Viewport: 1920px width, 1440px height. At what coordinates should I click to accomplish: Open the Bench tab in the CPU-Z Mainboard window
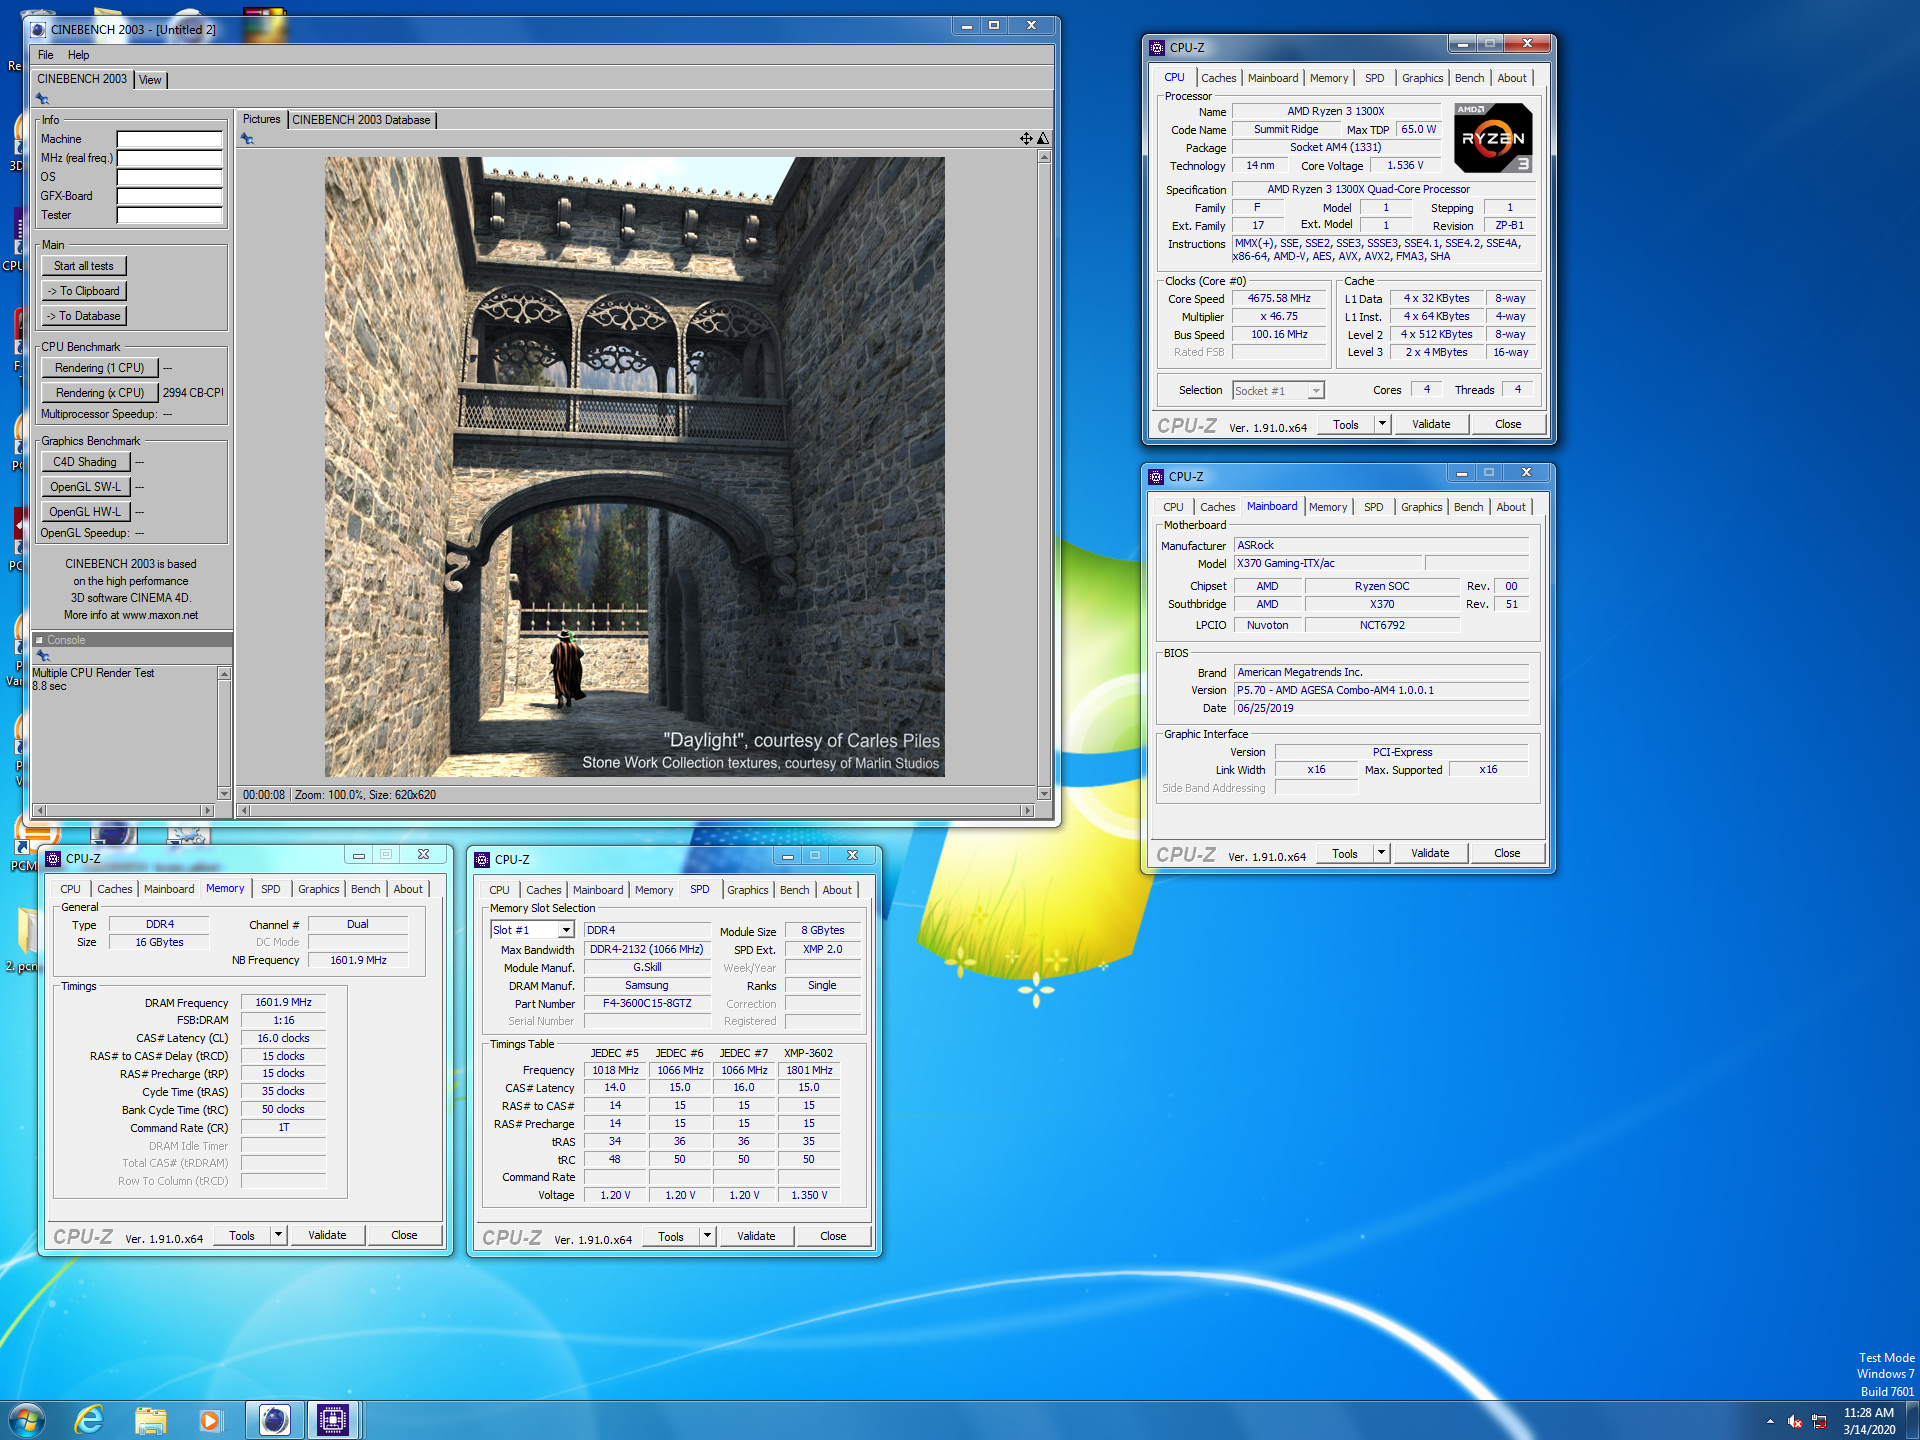[1468, 507]
